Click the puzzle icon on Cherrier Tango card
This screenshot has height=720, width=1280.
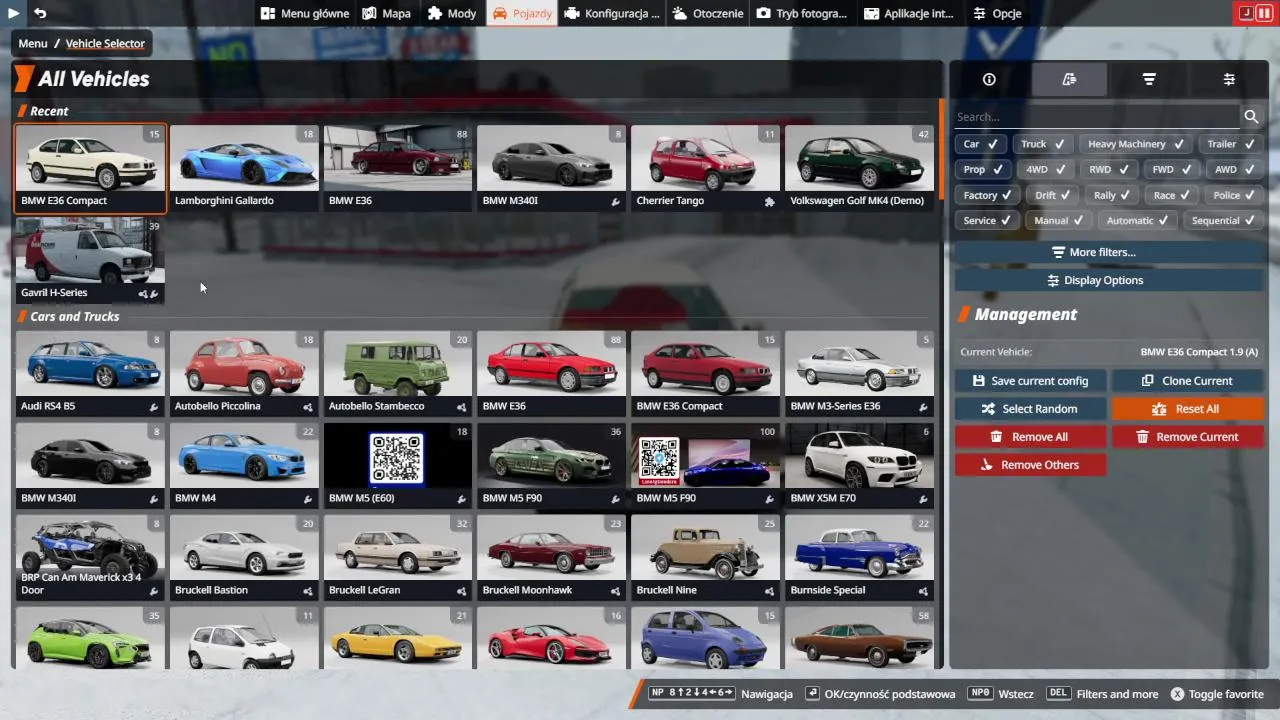769,201
